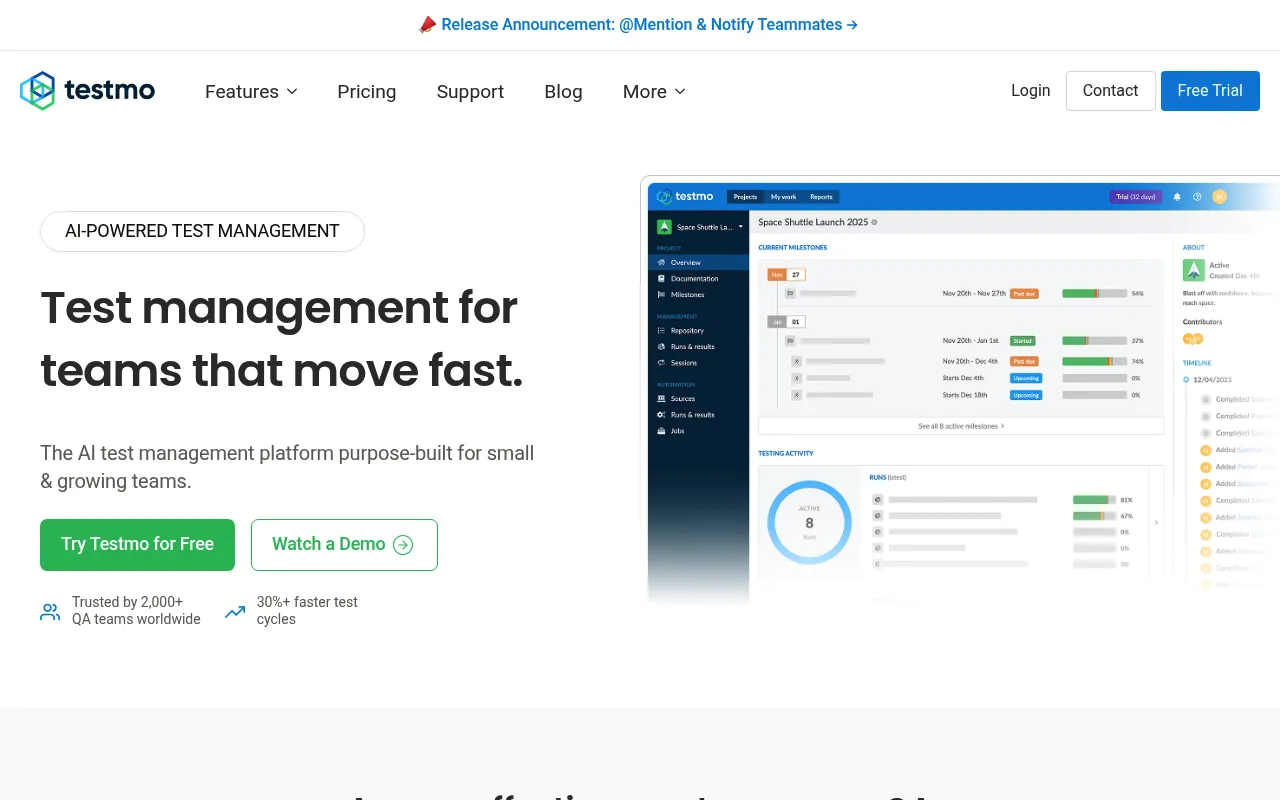
Task: Click the info icon next to Space Shuttle Launch 2025
Action: coord(874,222)
